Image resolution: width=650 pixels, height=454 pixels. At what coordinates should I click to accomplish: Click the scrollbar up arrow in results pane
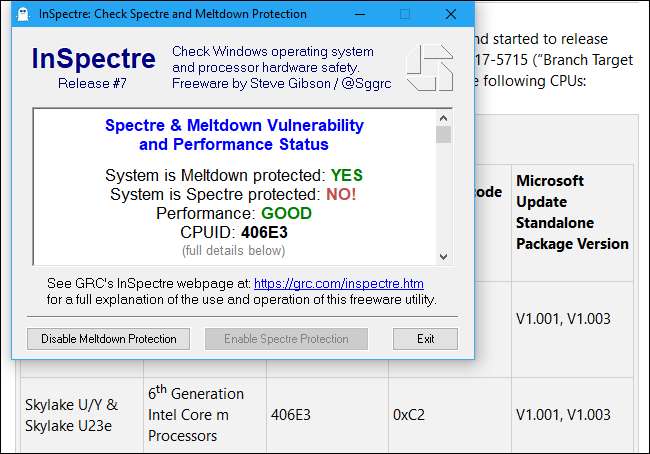click(444, 118)
